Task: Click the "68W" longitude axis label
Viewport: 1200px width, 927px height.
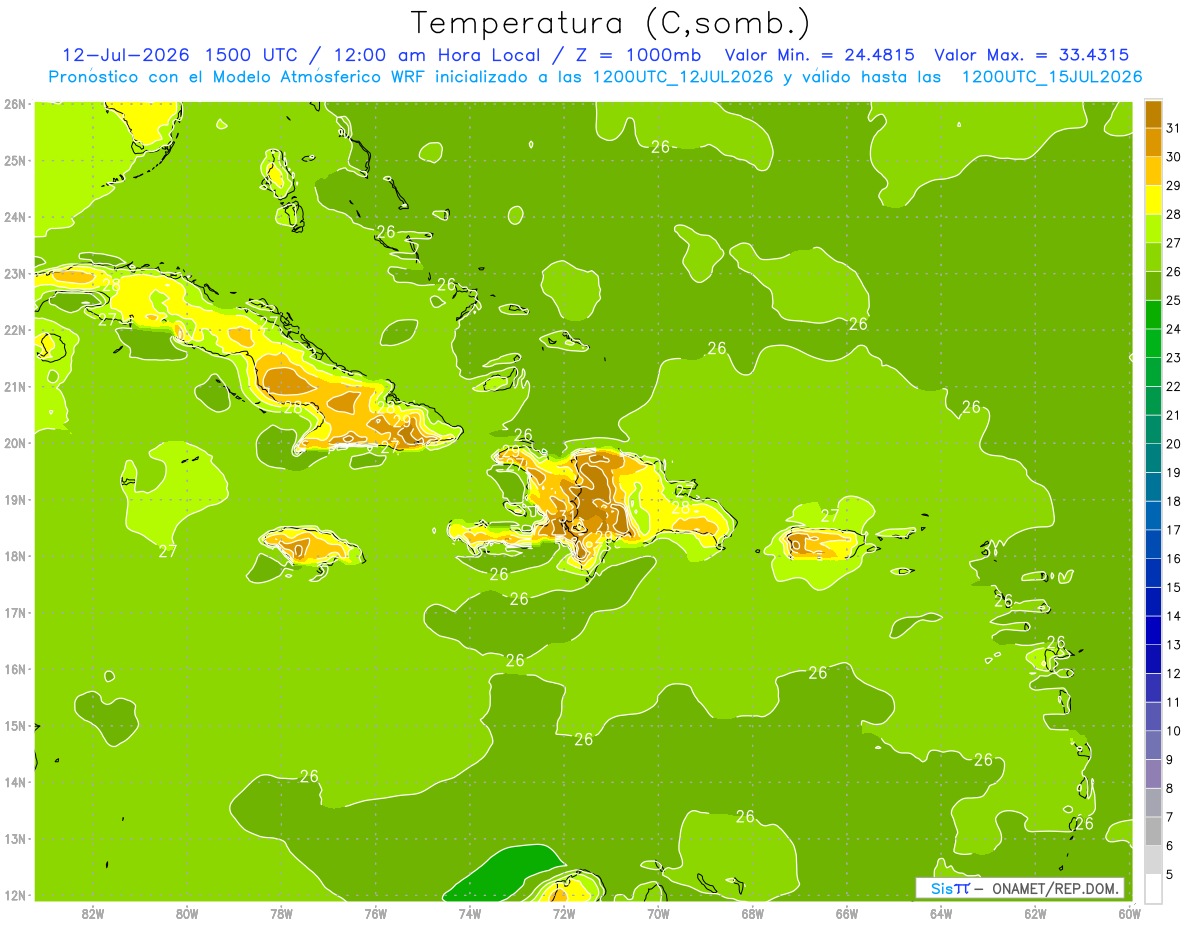Action: pos(752,912)
